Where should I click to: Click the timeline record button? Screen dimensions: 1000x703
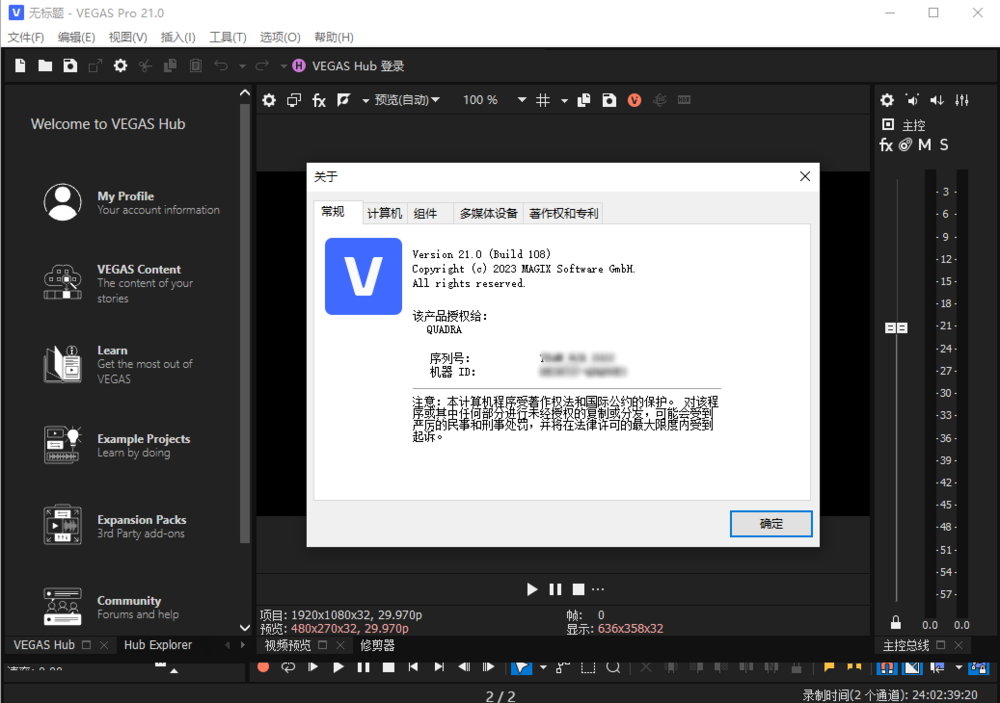263,667
